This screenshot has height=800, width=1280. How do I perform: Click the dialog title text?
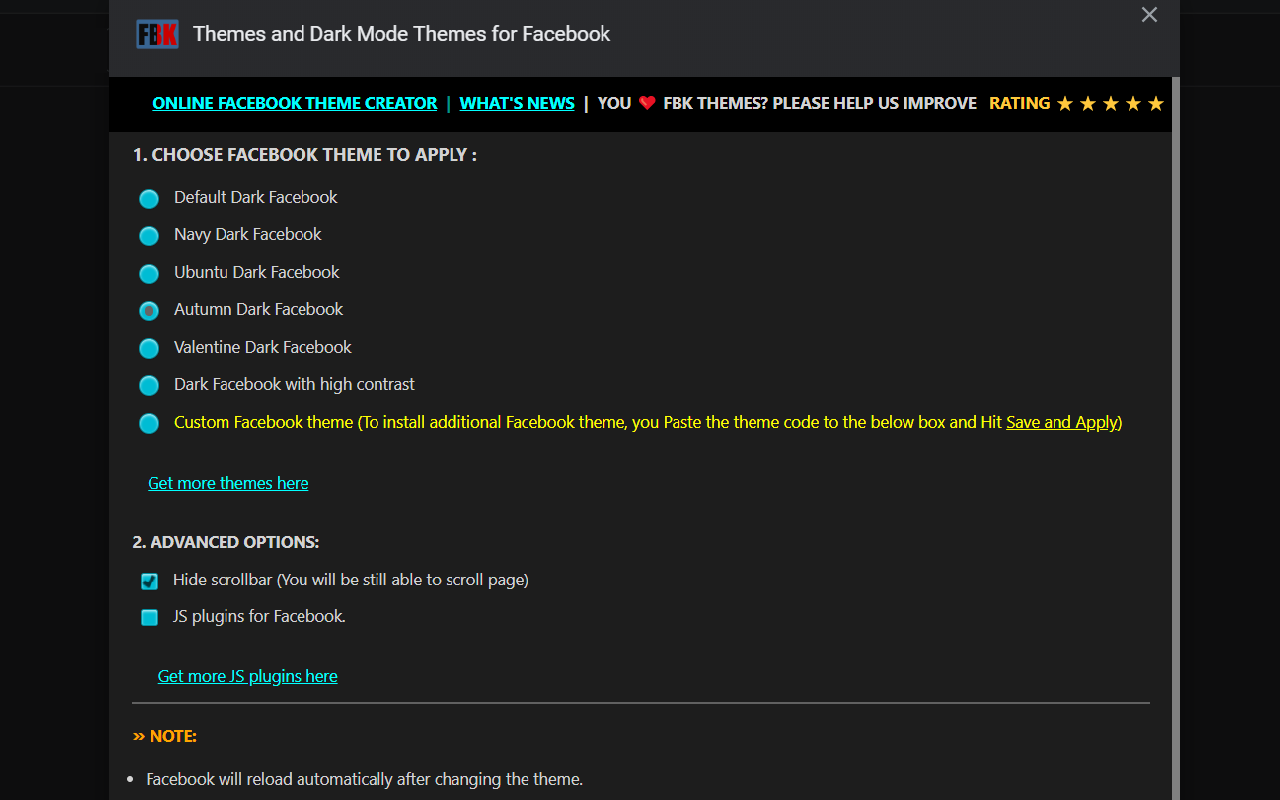coord(401,34)
